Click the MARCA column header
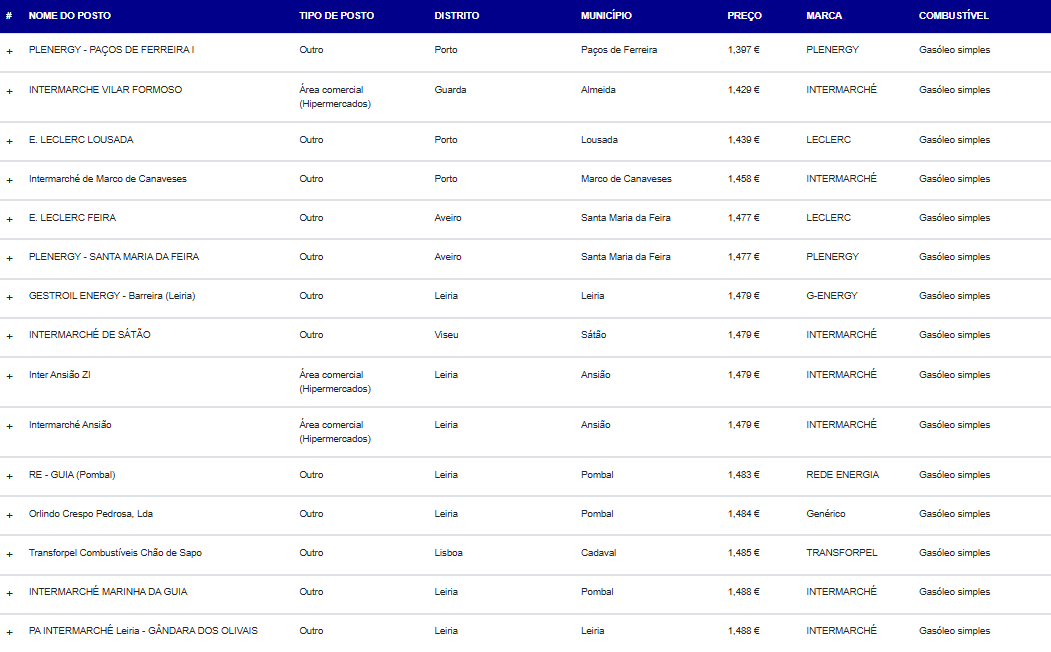 coord(824,16)
